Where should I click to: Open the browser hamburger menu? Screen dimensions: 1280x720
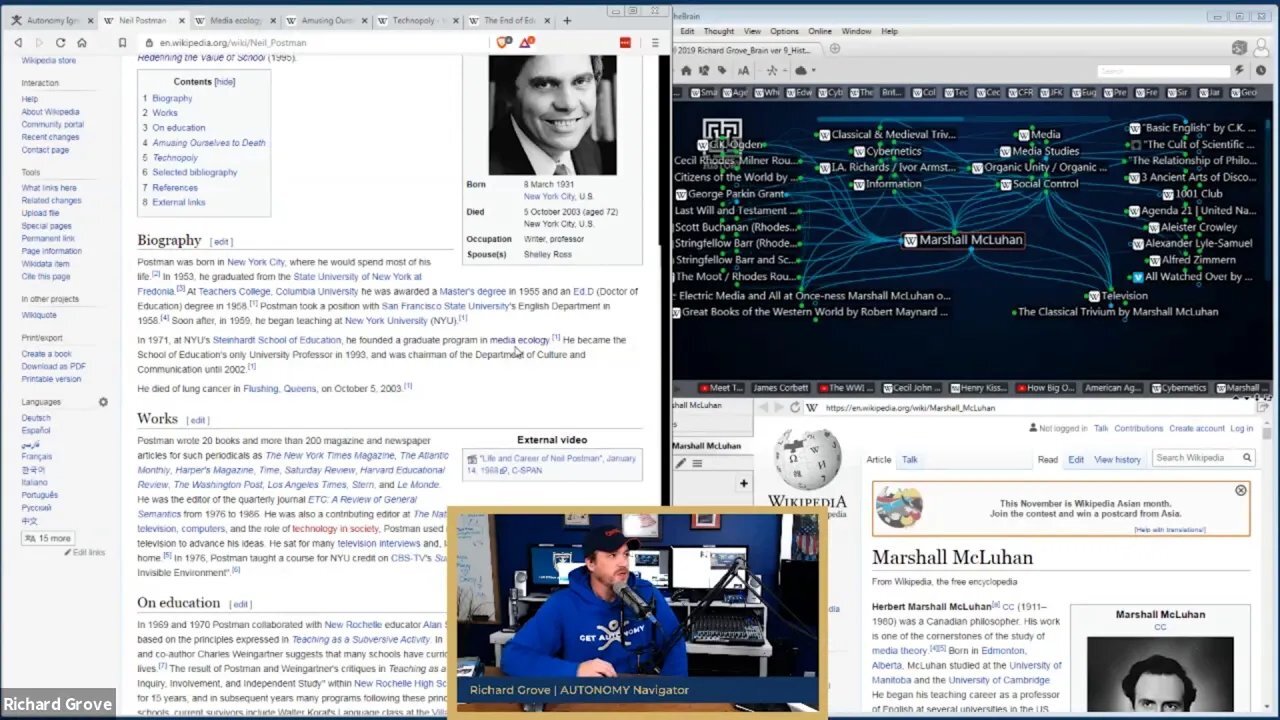[655, 43]
